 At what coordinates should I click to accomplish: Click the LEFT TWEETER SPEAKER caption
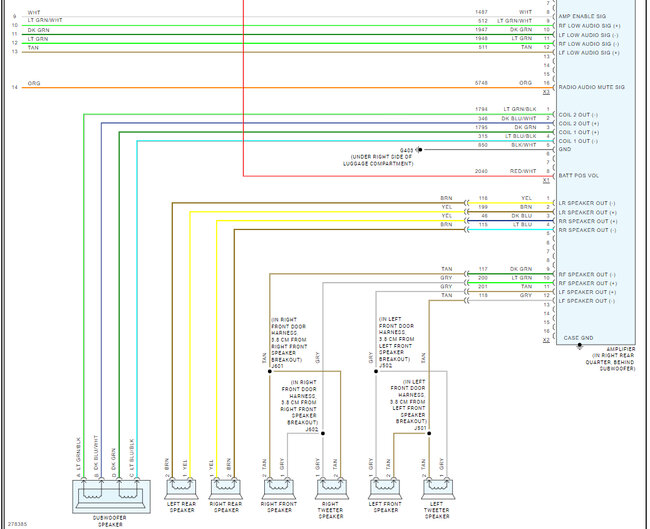[437, 510]
